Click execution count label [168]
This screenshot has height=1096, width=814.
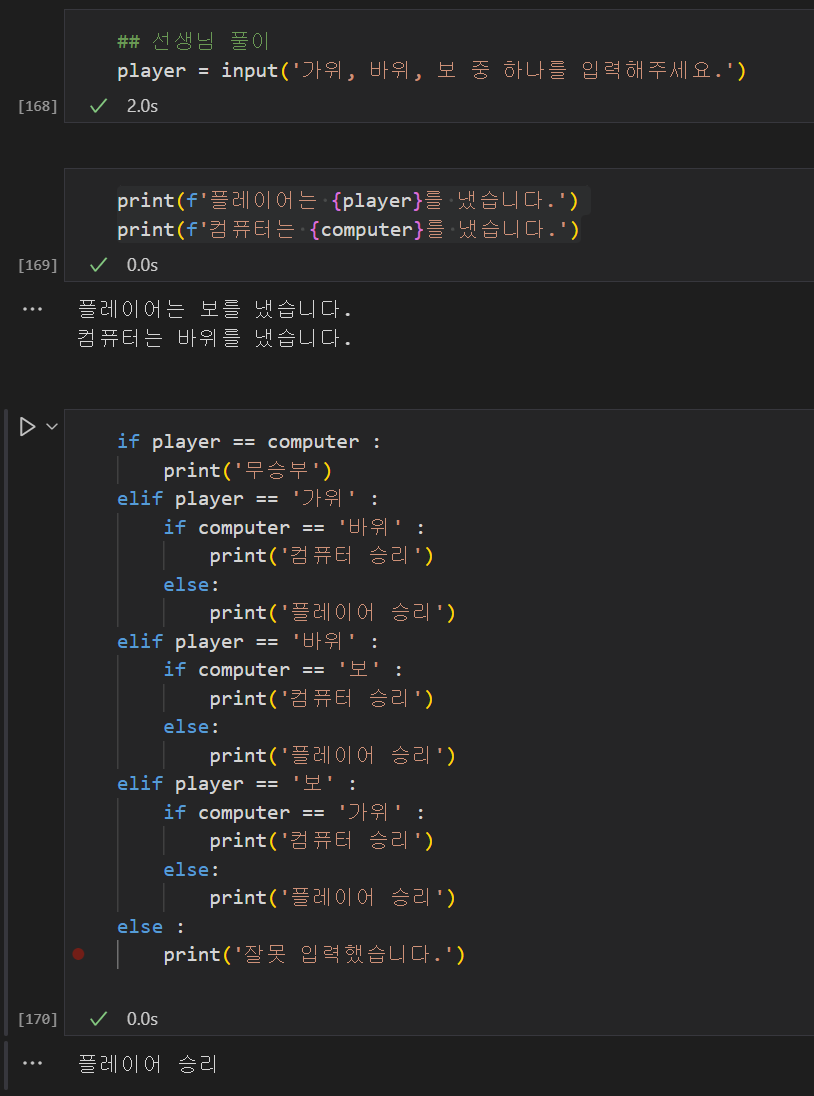pyautogui.click(x=38, y=106)
